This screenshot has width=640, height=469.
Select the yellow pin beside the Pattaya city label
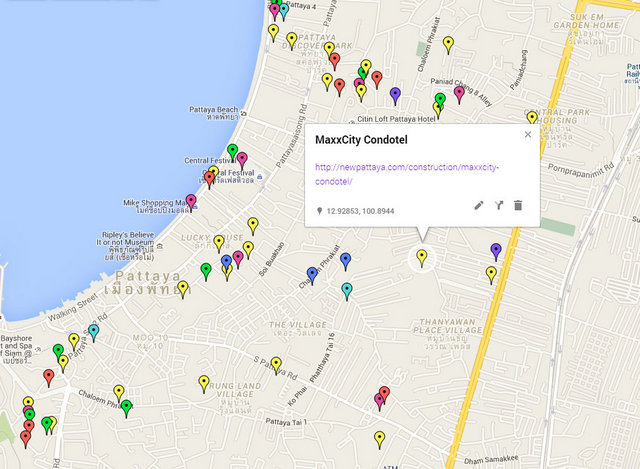183,289
